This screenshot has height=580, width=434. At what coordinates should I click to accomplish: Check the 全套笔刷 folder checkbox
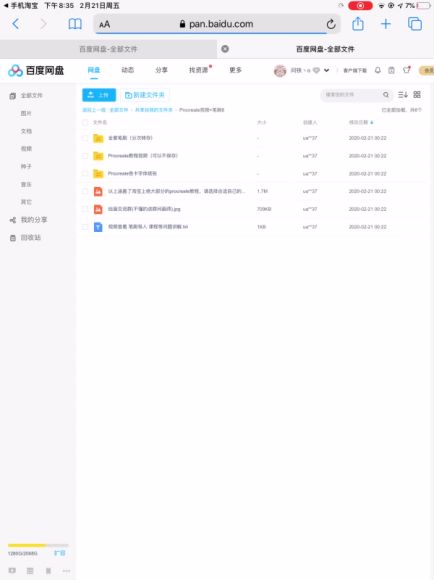coord(85,138)
